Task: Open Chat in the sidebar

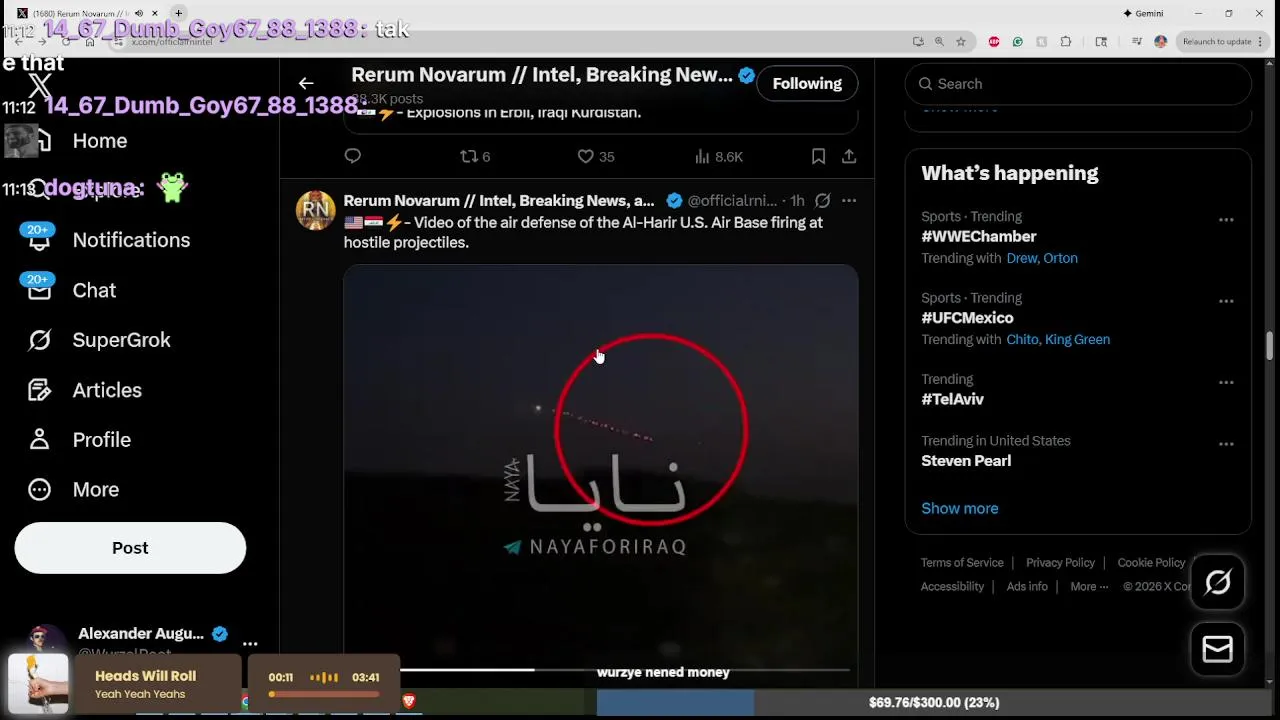Action: (x=94, y=290)
